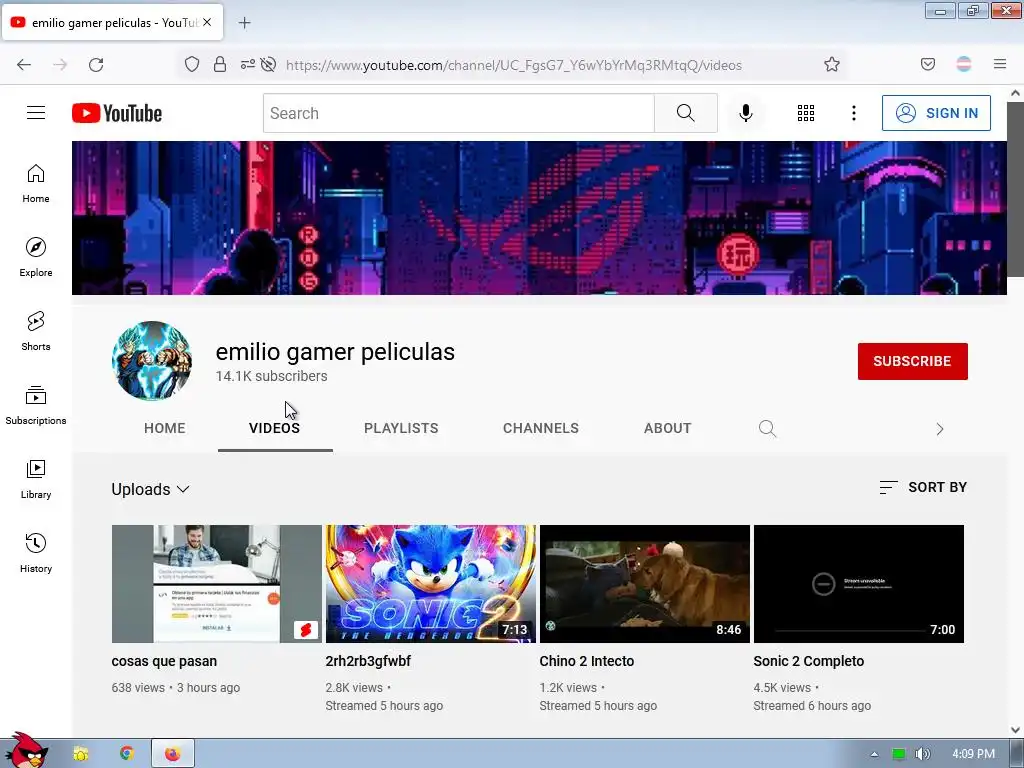This screenshot has height=768, width=1024.
Task: Open the volume control in system tray
Action: [x=922, y=754]
